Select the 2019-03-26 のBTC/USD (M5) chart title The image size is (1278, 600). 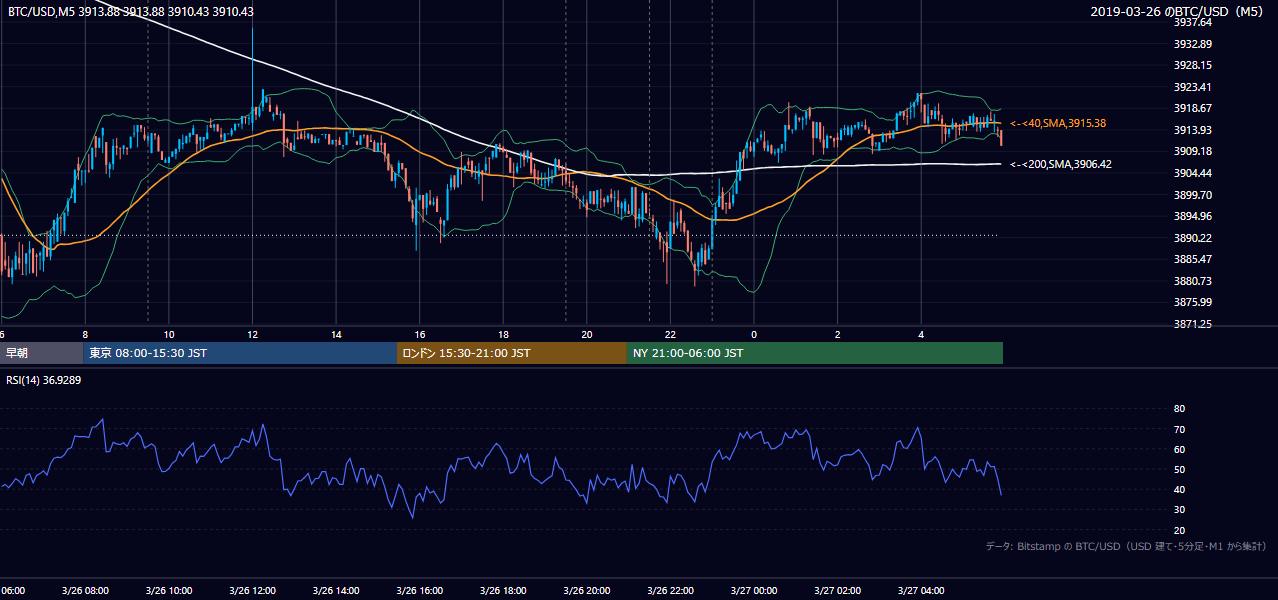point(1179,12)
